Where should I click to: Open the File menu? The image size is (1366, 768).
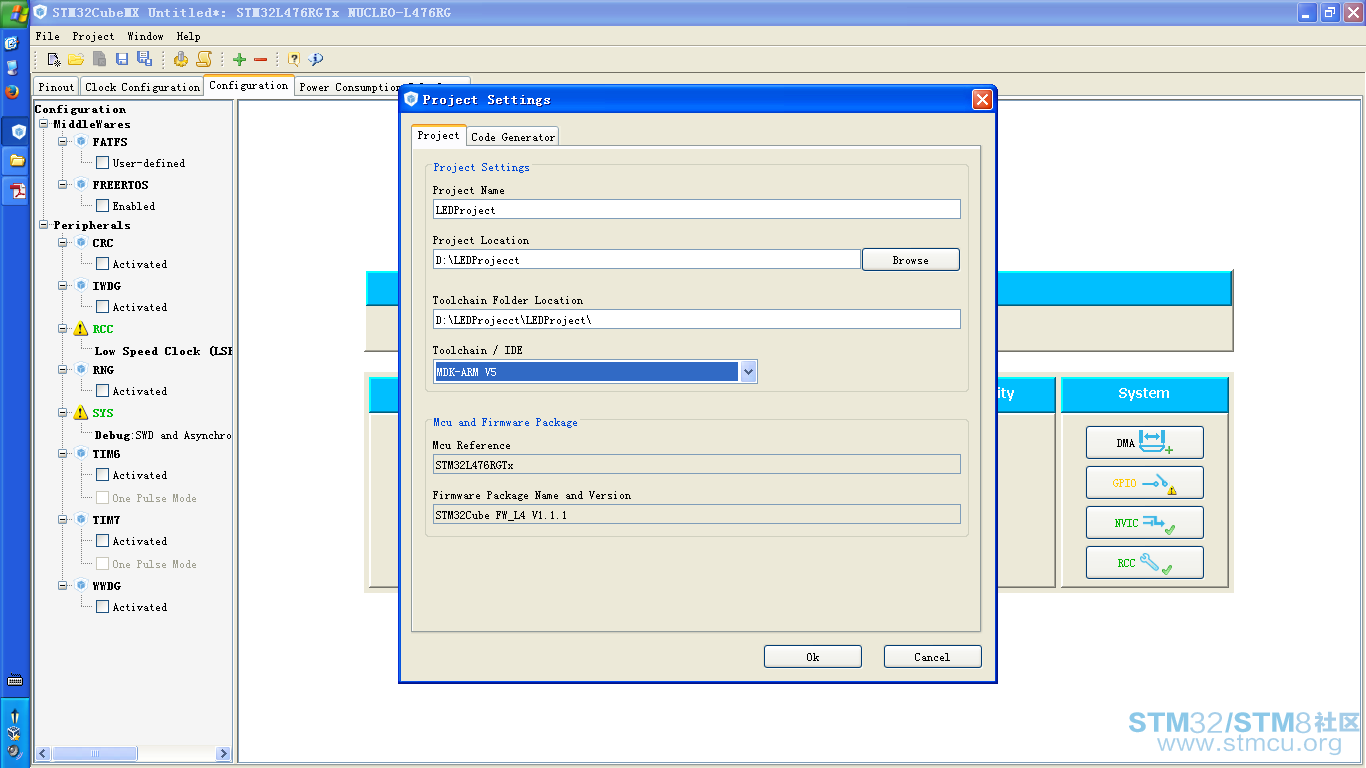tap(47, 36)
